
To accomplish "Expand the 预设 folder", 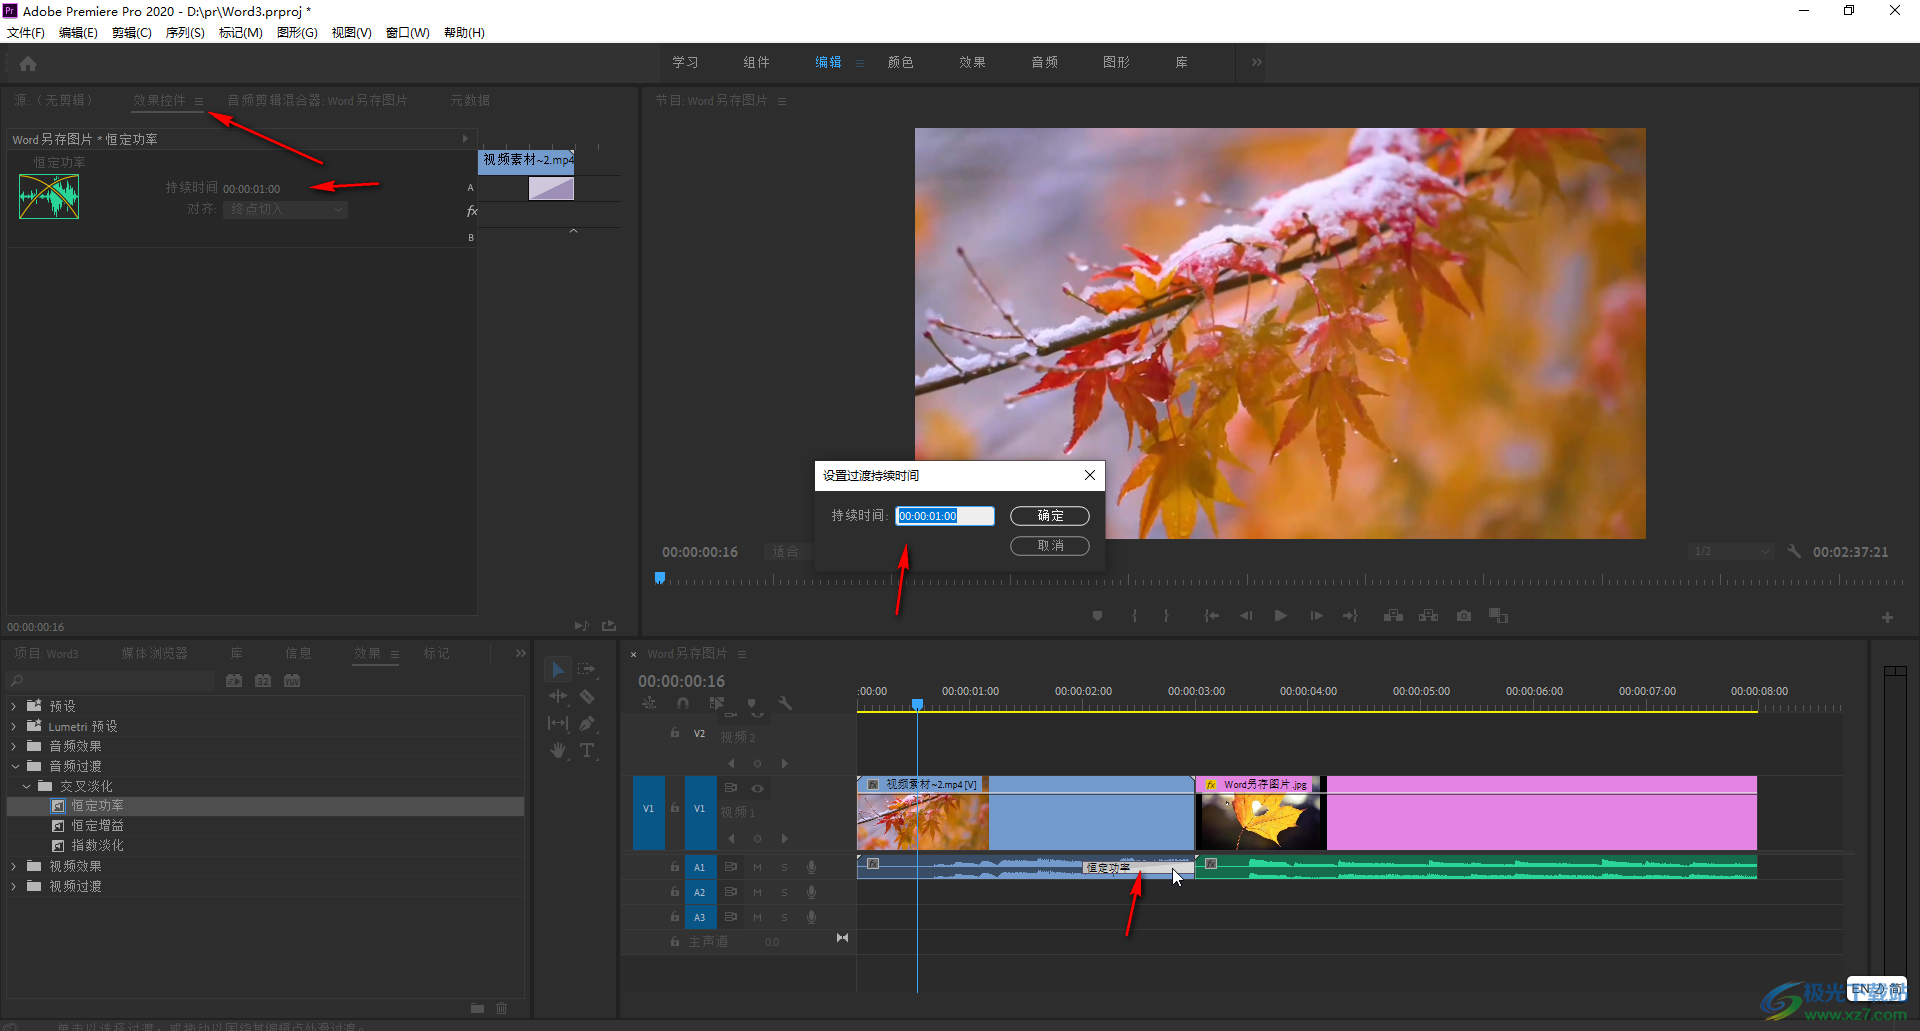I will [14, 706].
